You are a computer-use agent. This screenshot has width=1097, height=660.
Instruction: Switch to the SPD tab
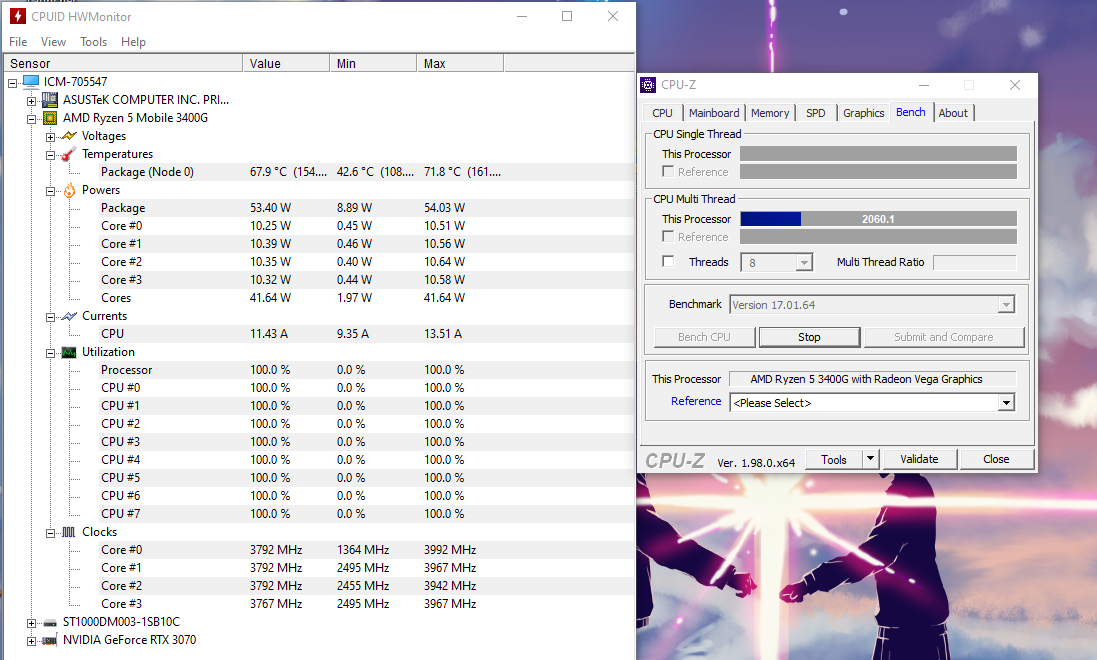[816, 113]
